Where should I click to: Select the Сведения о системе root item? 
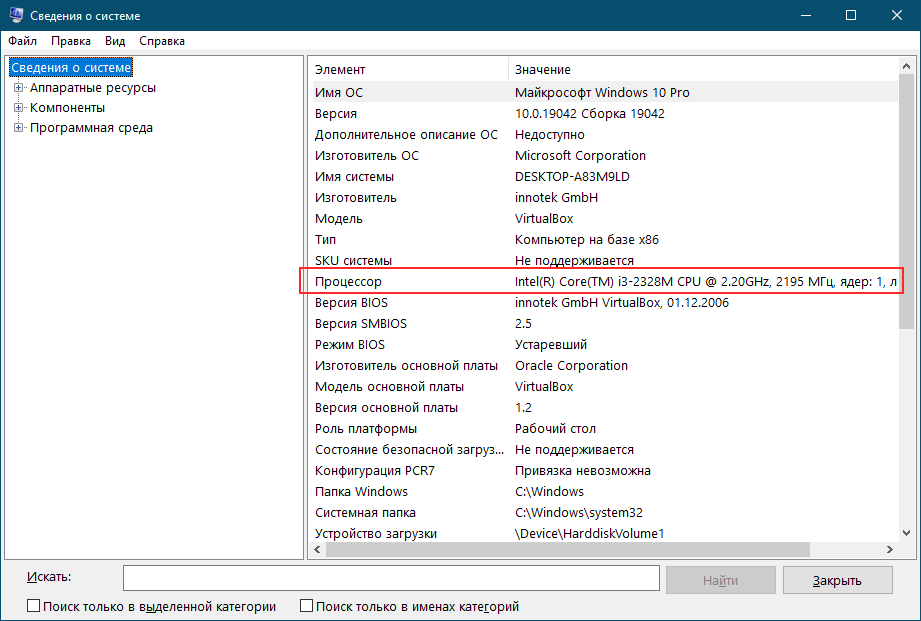(x=70, y=68)
